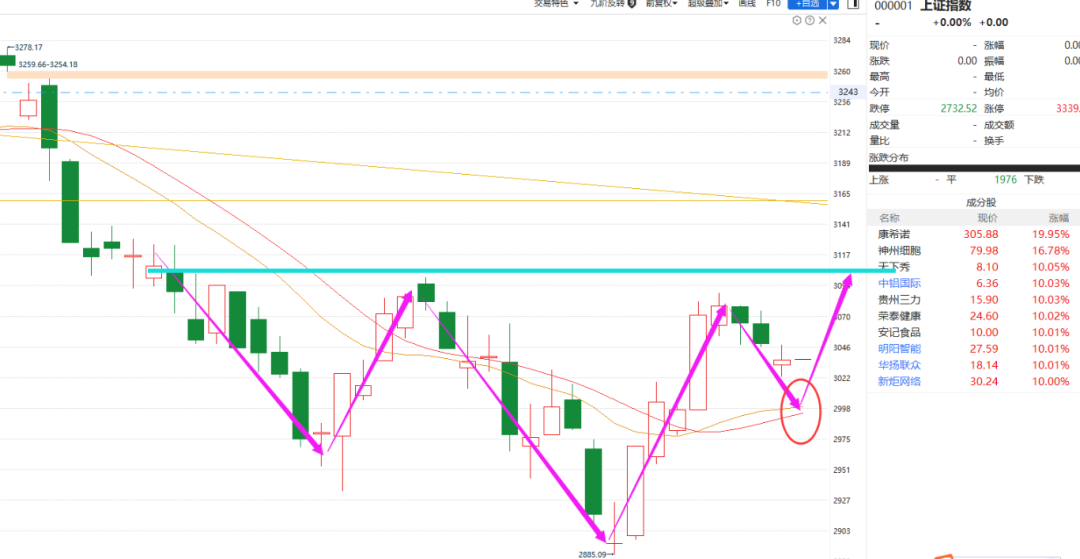Open the help question mark icon

pyautogui.click(x=807, y=19)
